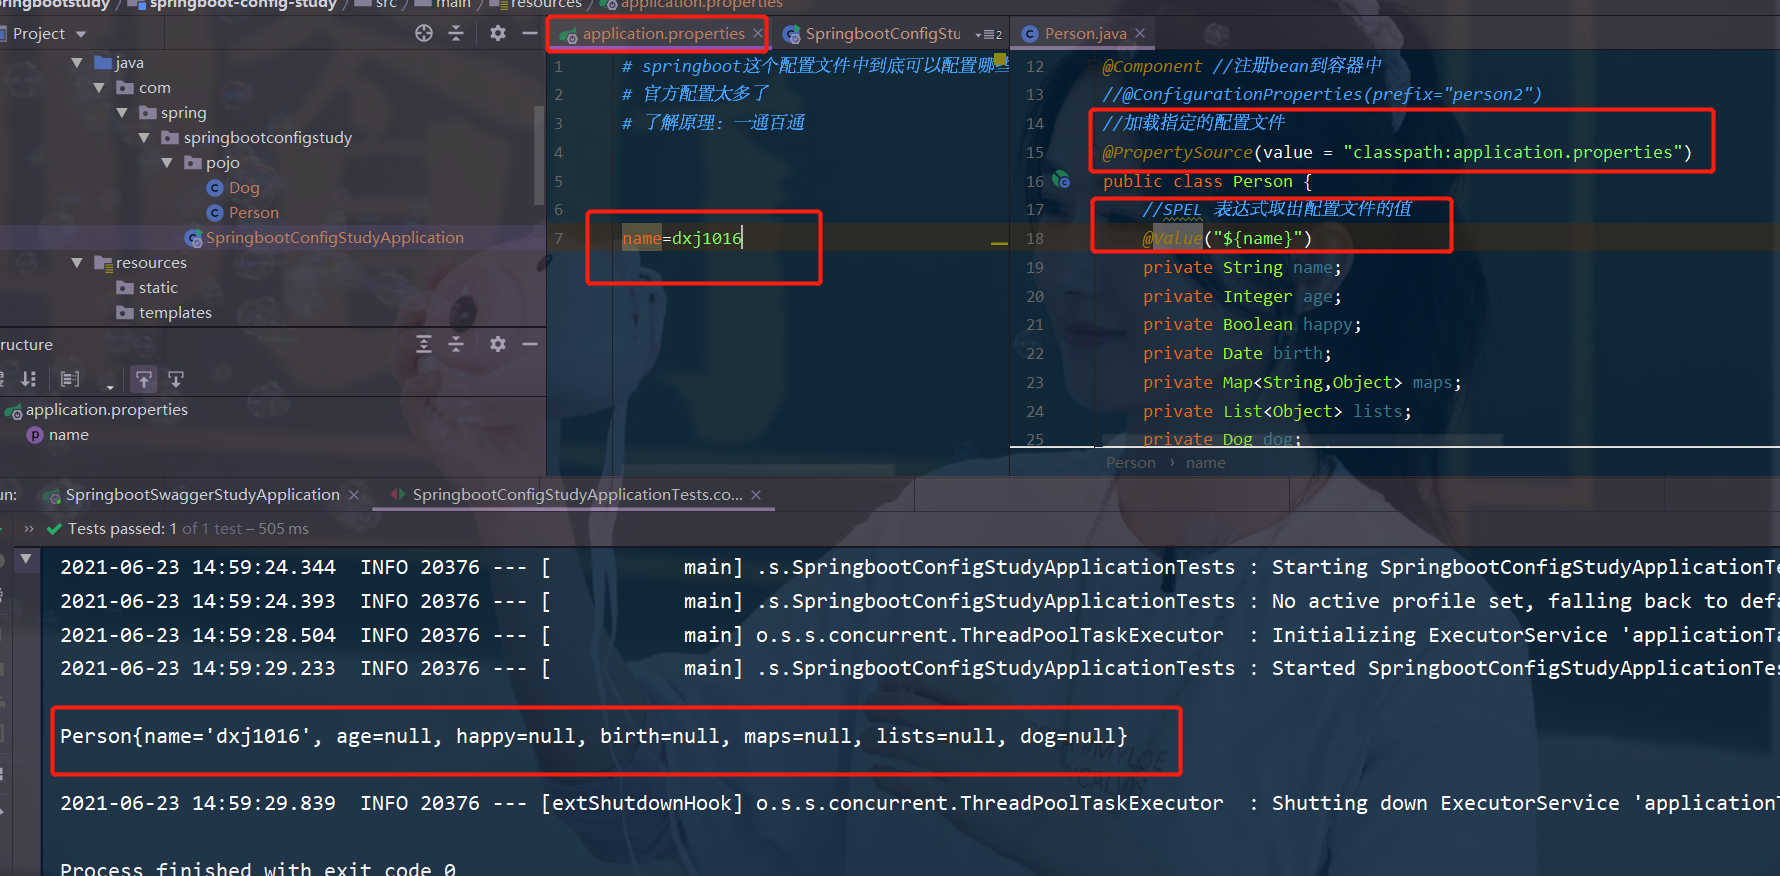Collapse all nodes in the Structure panel
Image resolution: width=1780 pixels, height=876 pixels.
456,344
